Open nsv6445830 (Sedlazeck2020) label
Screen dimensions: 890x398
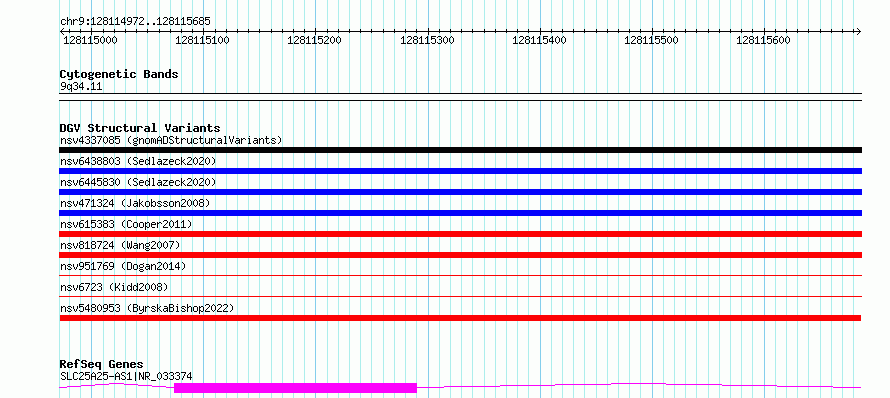138,182
